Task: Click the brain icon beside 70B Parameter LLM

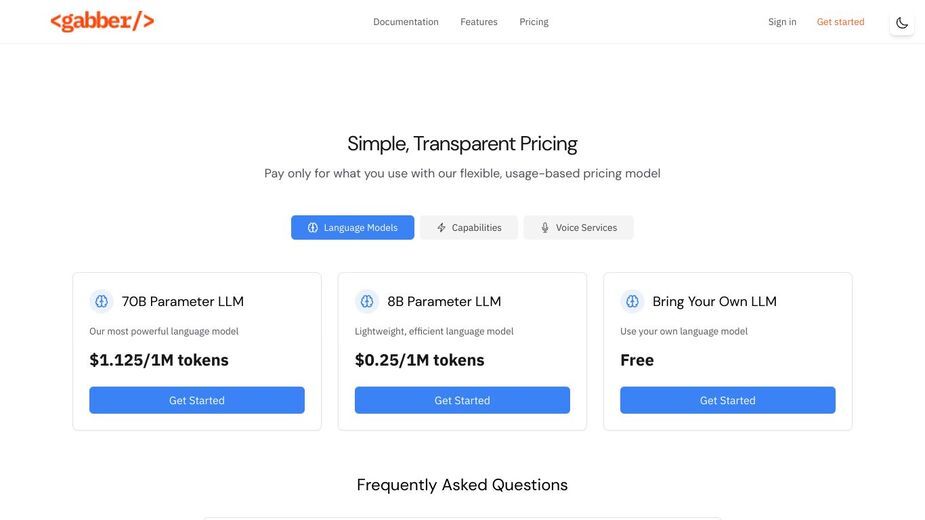Action: [101, 302]
